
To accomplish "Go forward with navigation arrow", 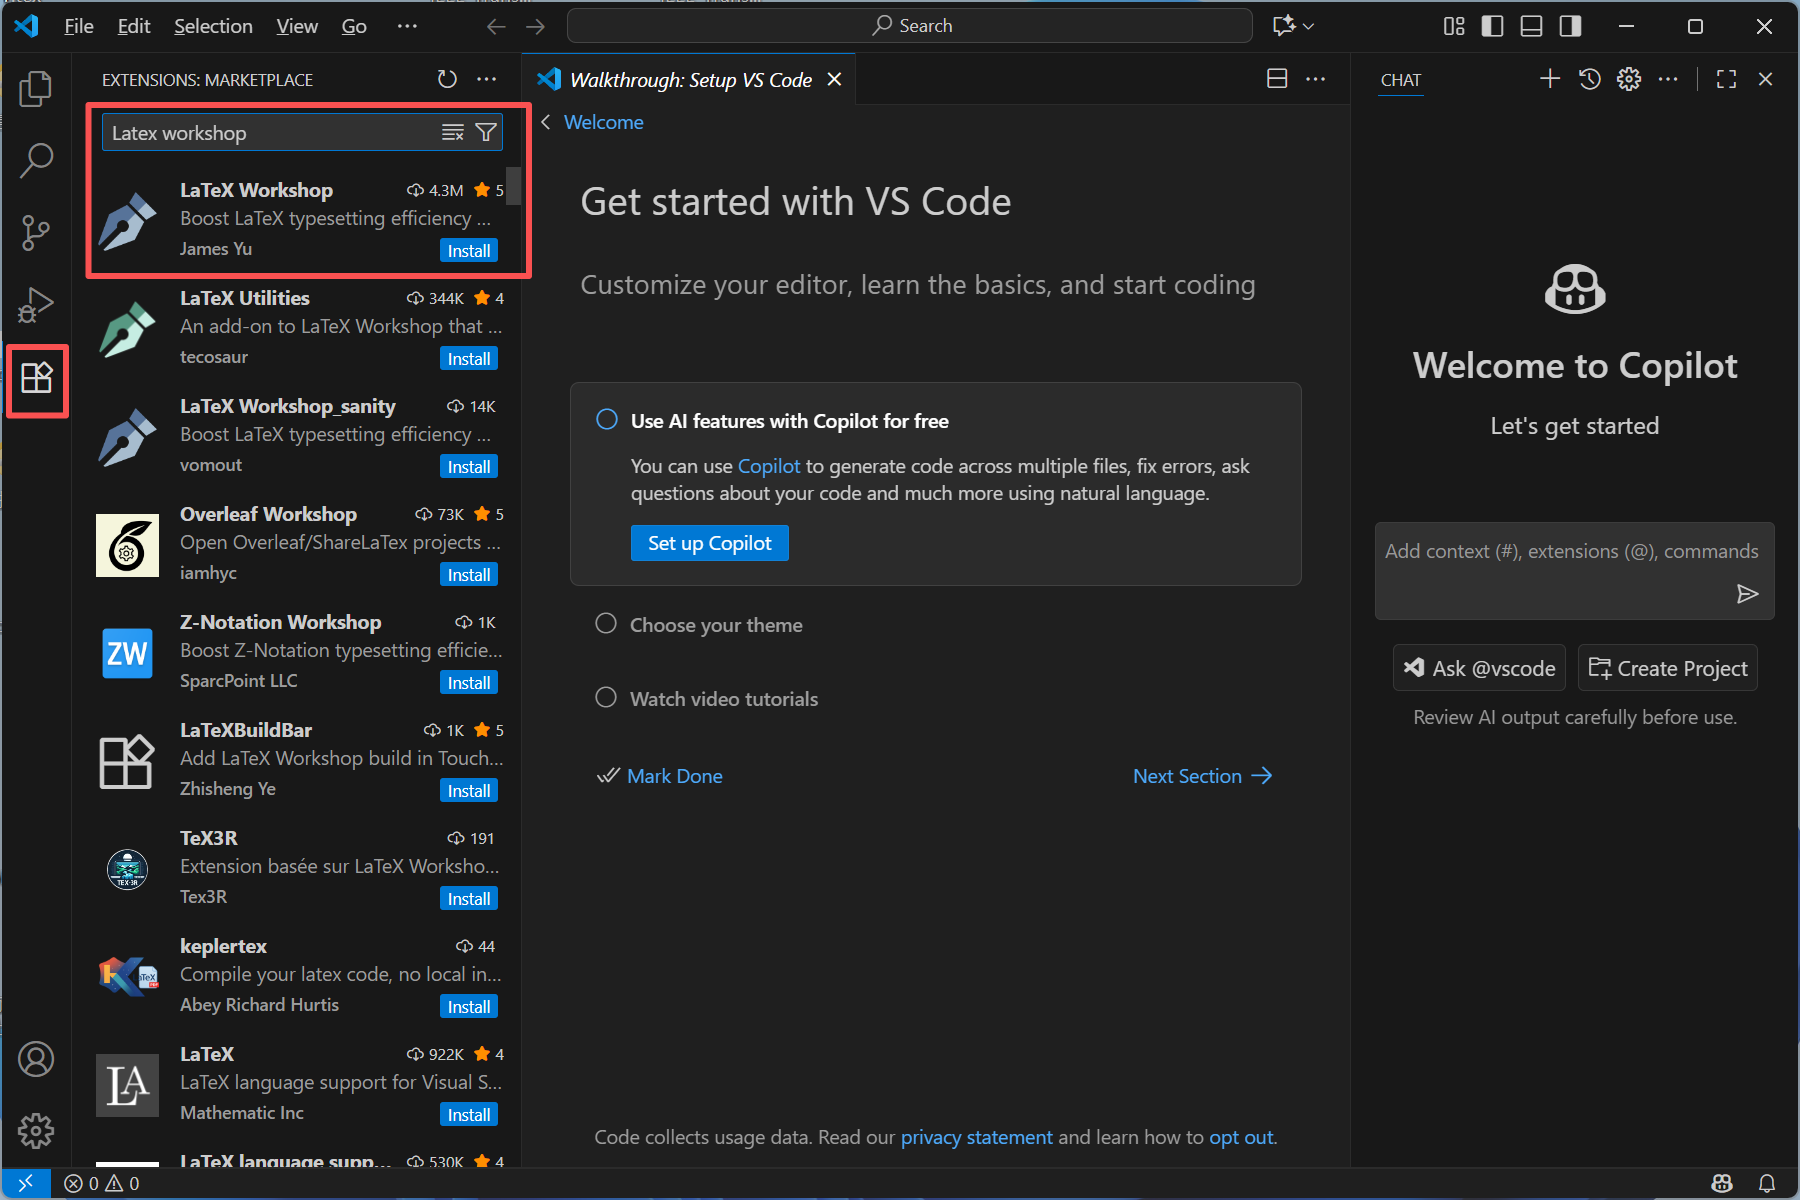I will tap(535, 26).
